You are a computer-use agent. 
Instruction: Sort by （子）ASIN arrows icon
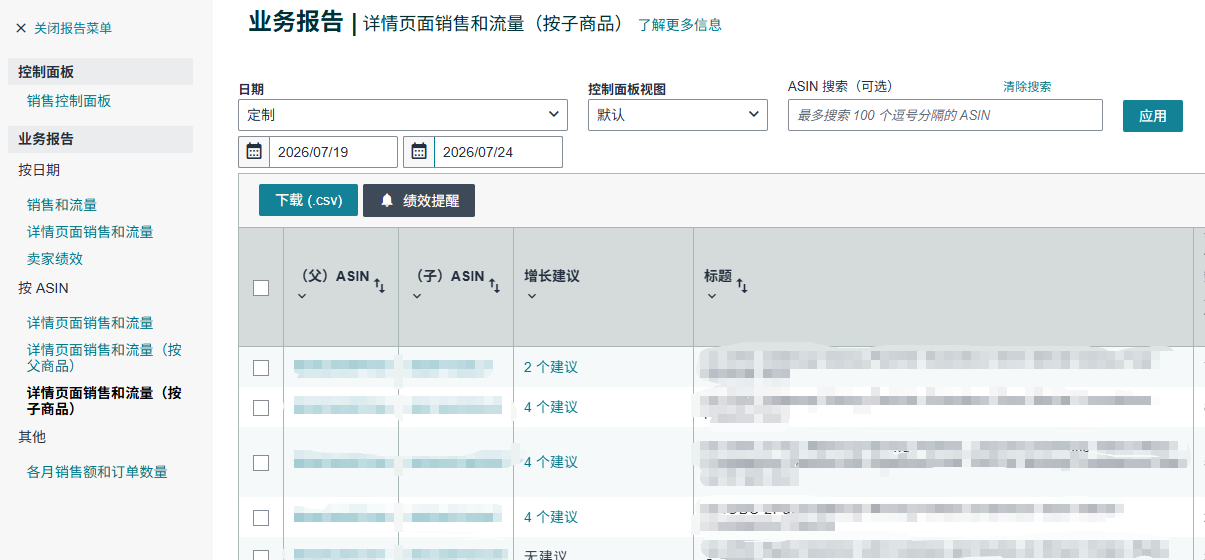(494, 286)
